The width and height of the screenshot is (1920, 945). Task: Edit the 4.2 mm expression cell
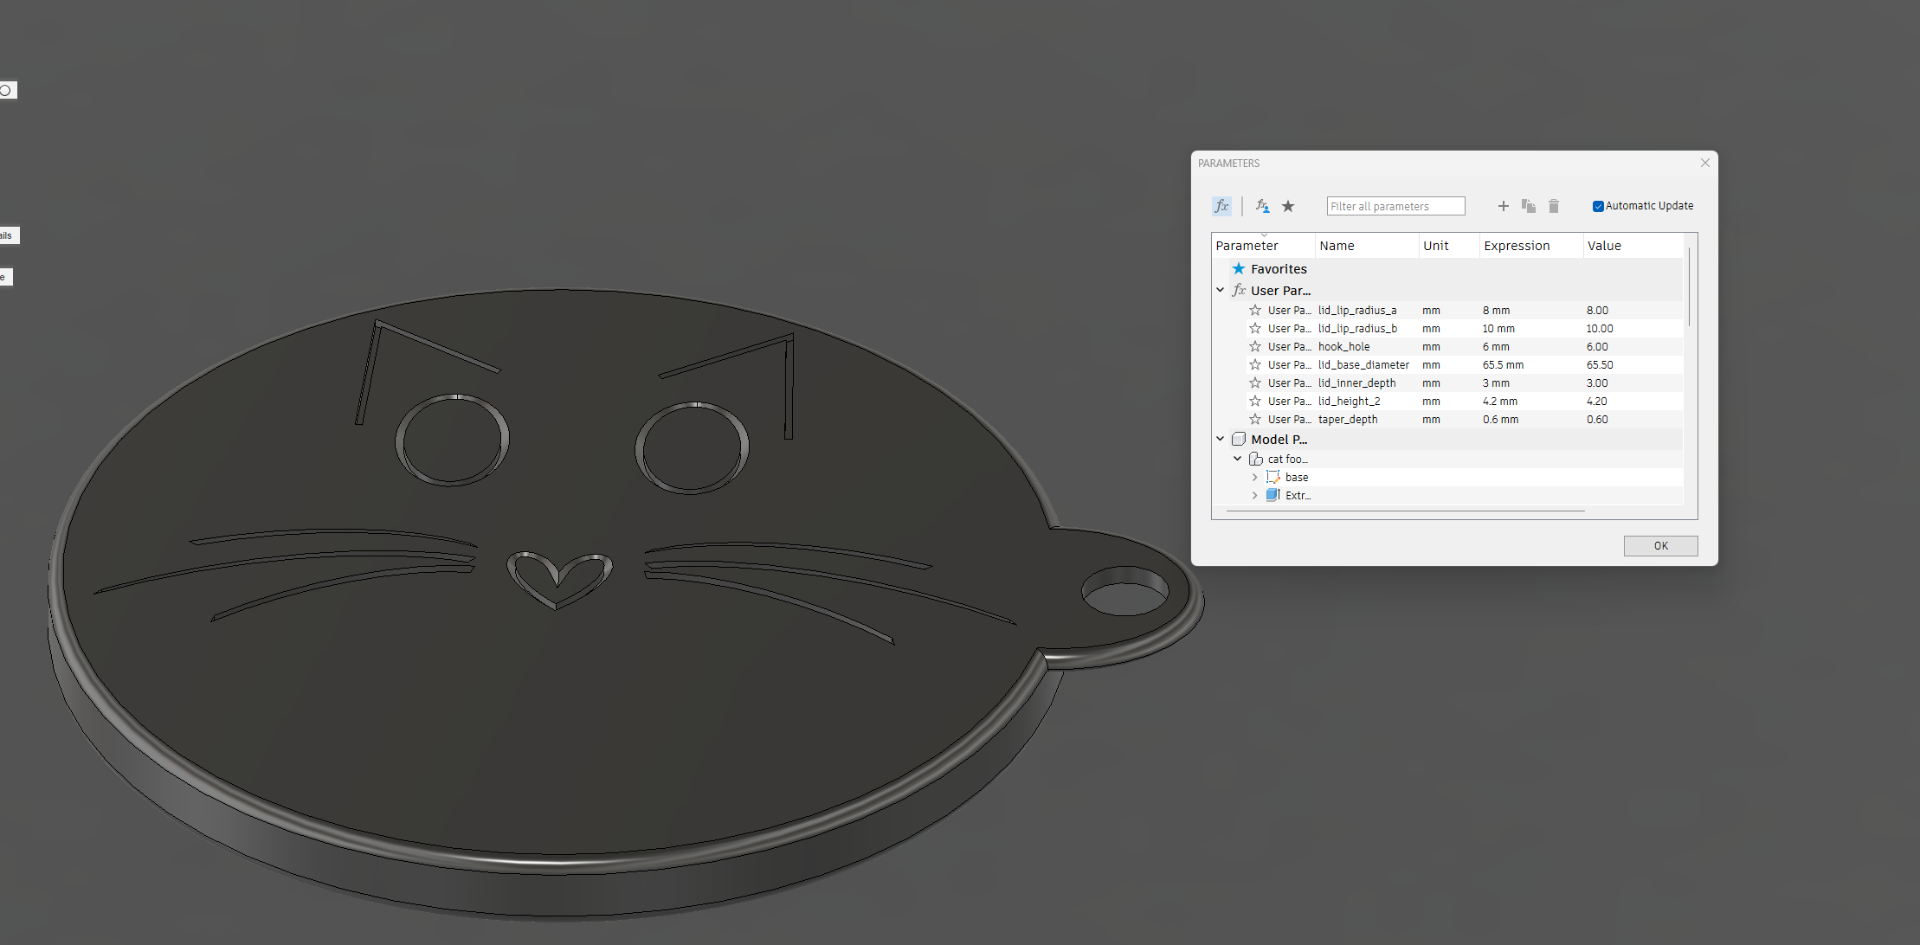[x=1530, y=401]
